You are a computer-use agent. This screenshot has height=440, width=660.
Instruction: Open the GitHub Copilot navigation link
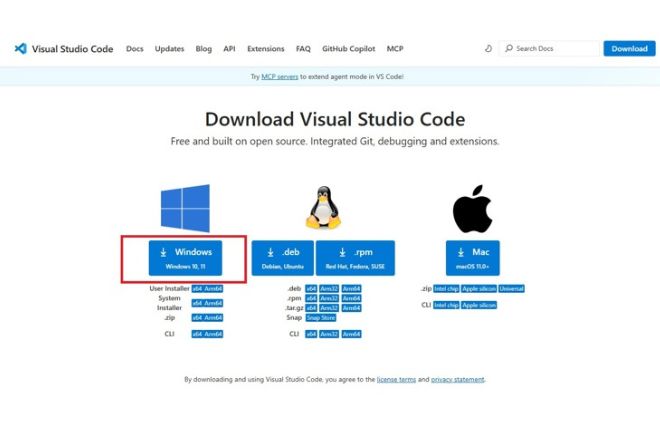click(349, 48)
